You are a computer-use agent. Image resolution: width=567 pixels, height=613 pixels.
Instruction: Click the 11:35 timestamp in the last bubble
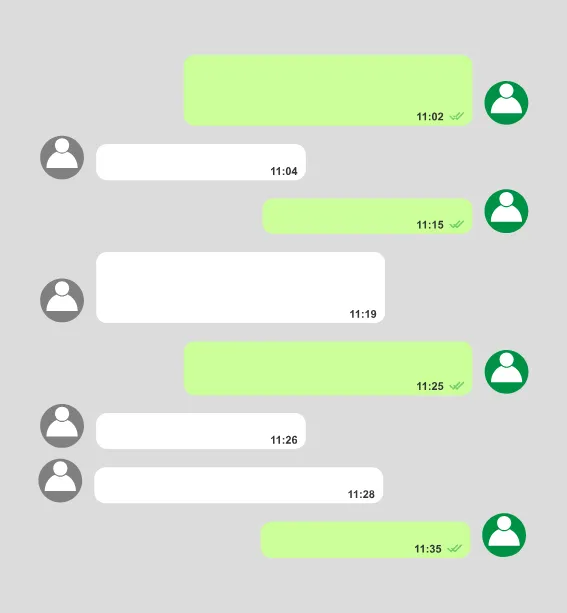pos(428,549)
